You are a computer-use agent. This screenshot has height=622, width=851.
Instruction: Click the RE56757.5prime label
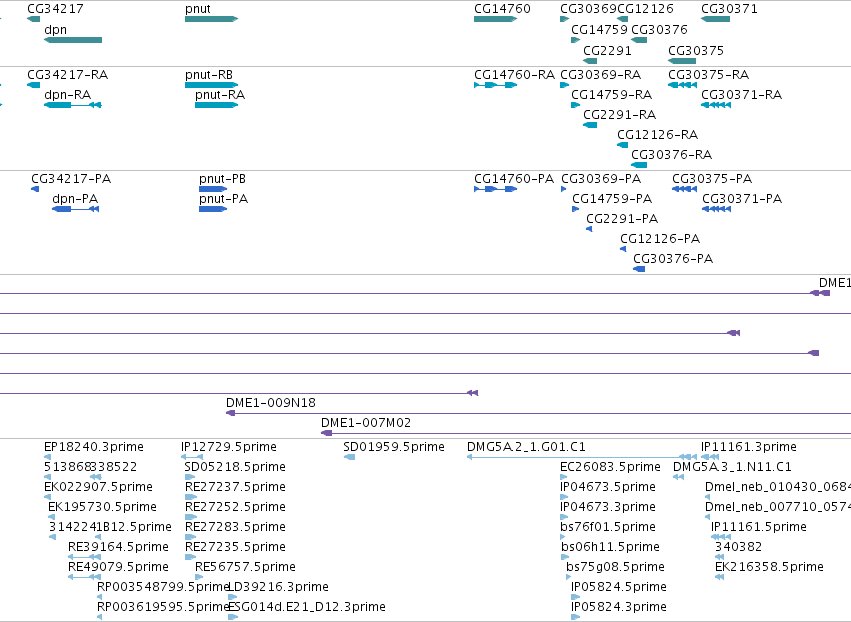tap(245, 567)
